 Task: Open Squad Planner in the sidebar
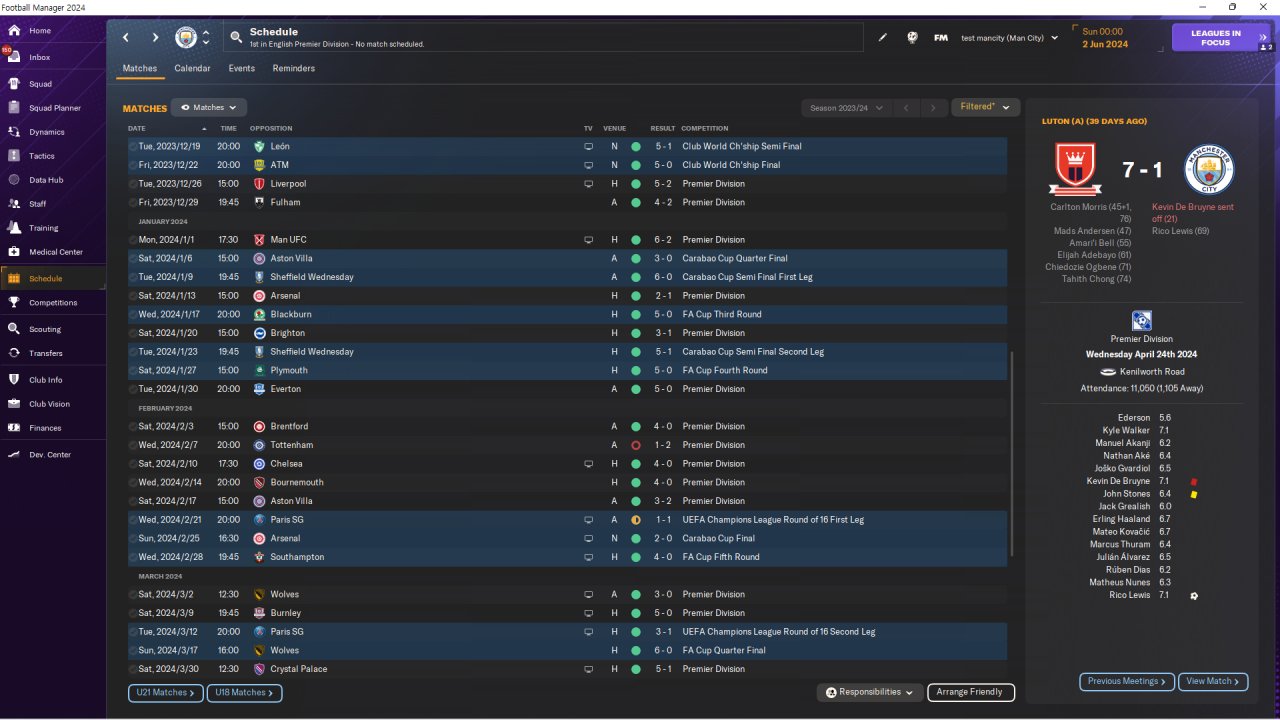[x=53, y=108]
